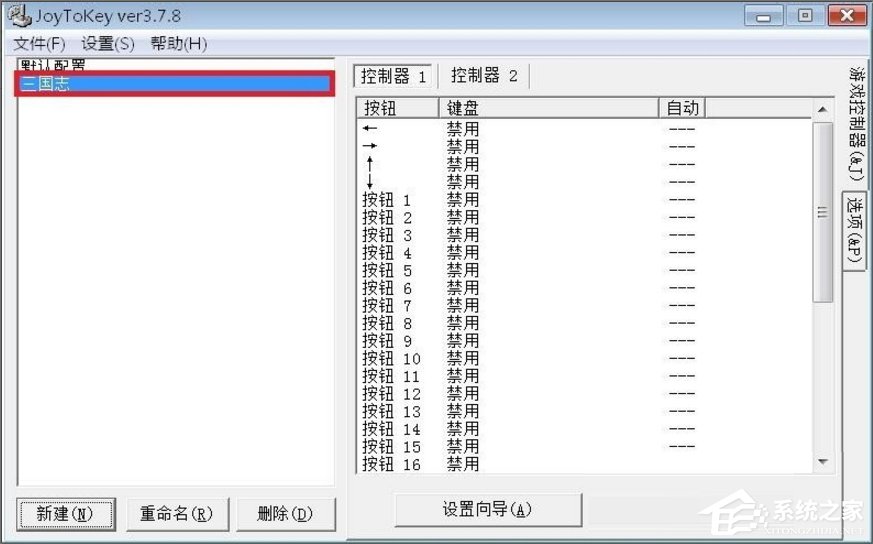Screen dimensions: 873x544
Task: Select the 按钮 2 row
Action: pyautogui.click(x=584, y=217)
